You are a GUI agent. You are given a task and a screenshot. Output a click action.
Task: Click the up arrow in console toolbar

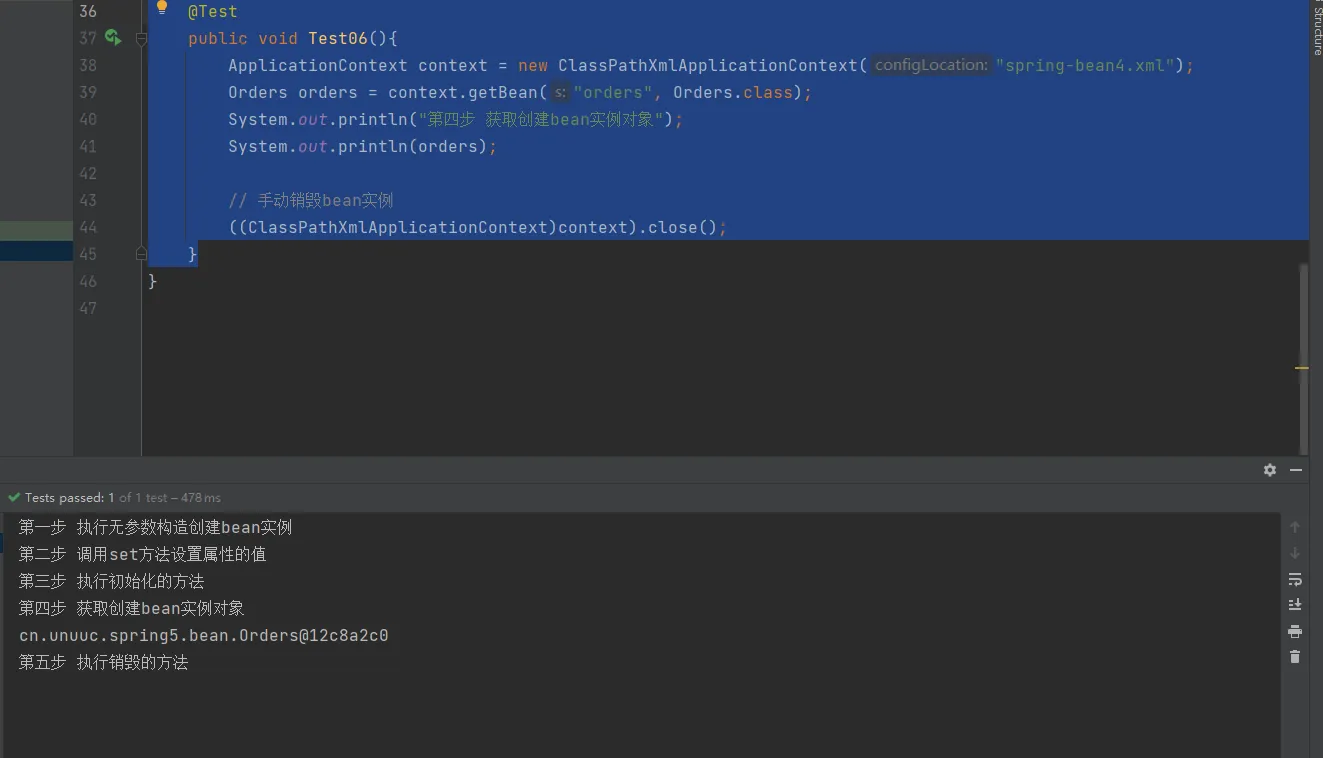(1295, 527)
